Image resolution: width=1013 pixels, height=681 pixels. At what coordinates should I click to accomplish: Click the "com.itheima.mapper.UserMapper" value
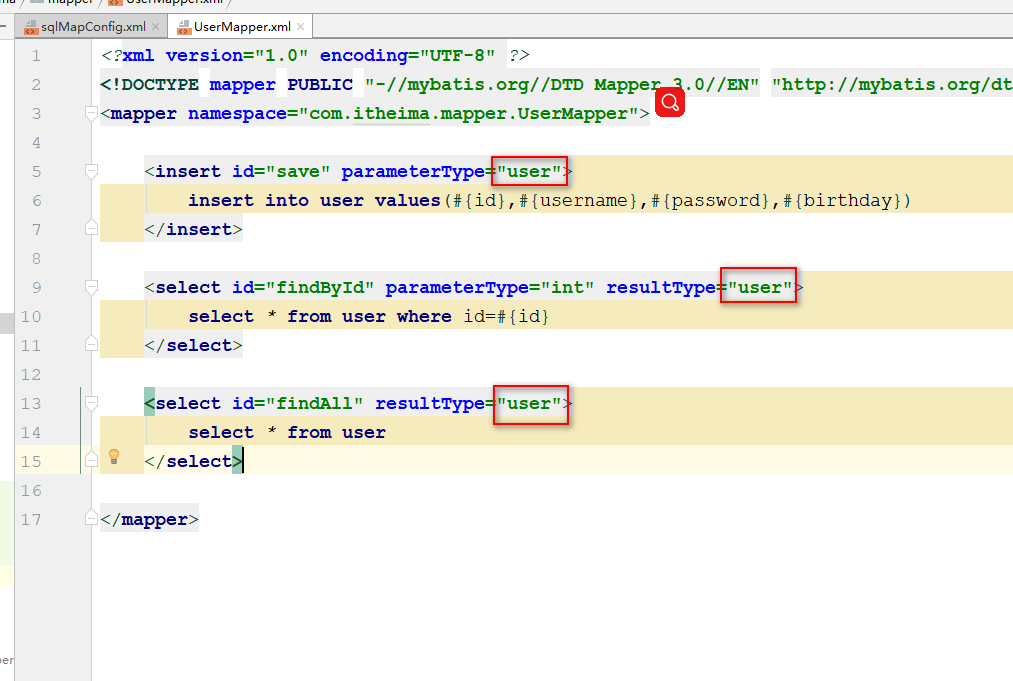[x=468, y=114]
